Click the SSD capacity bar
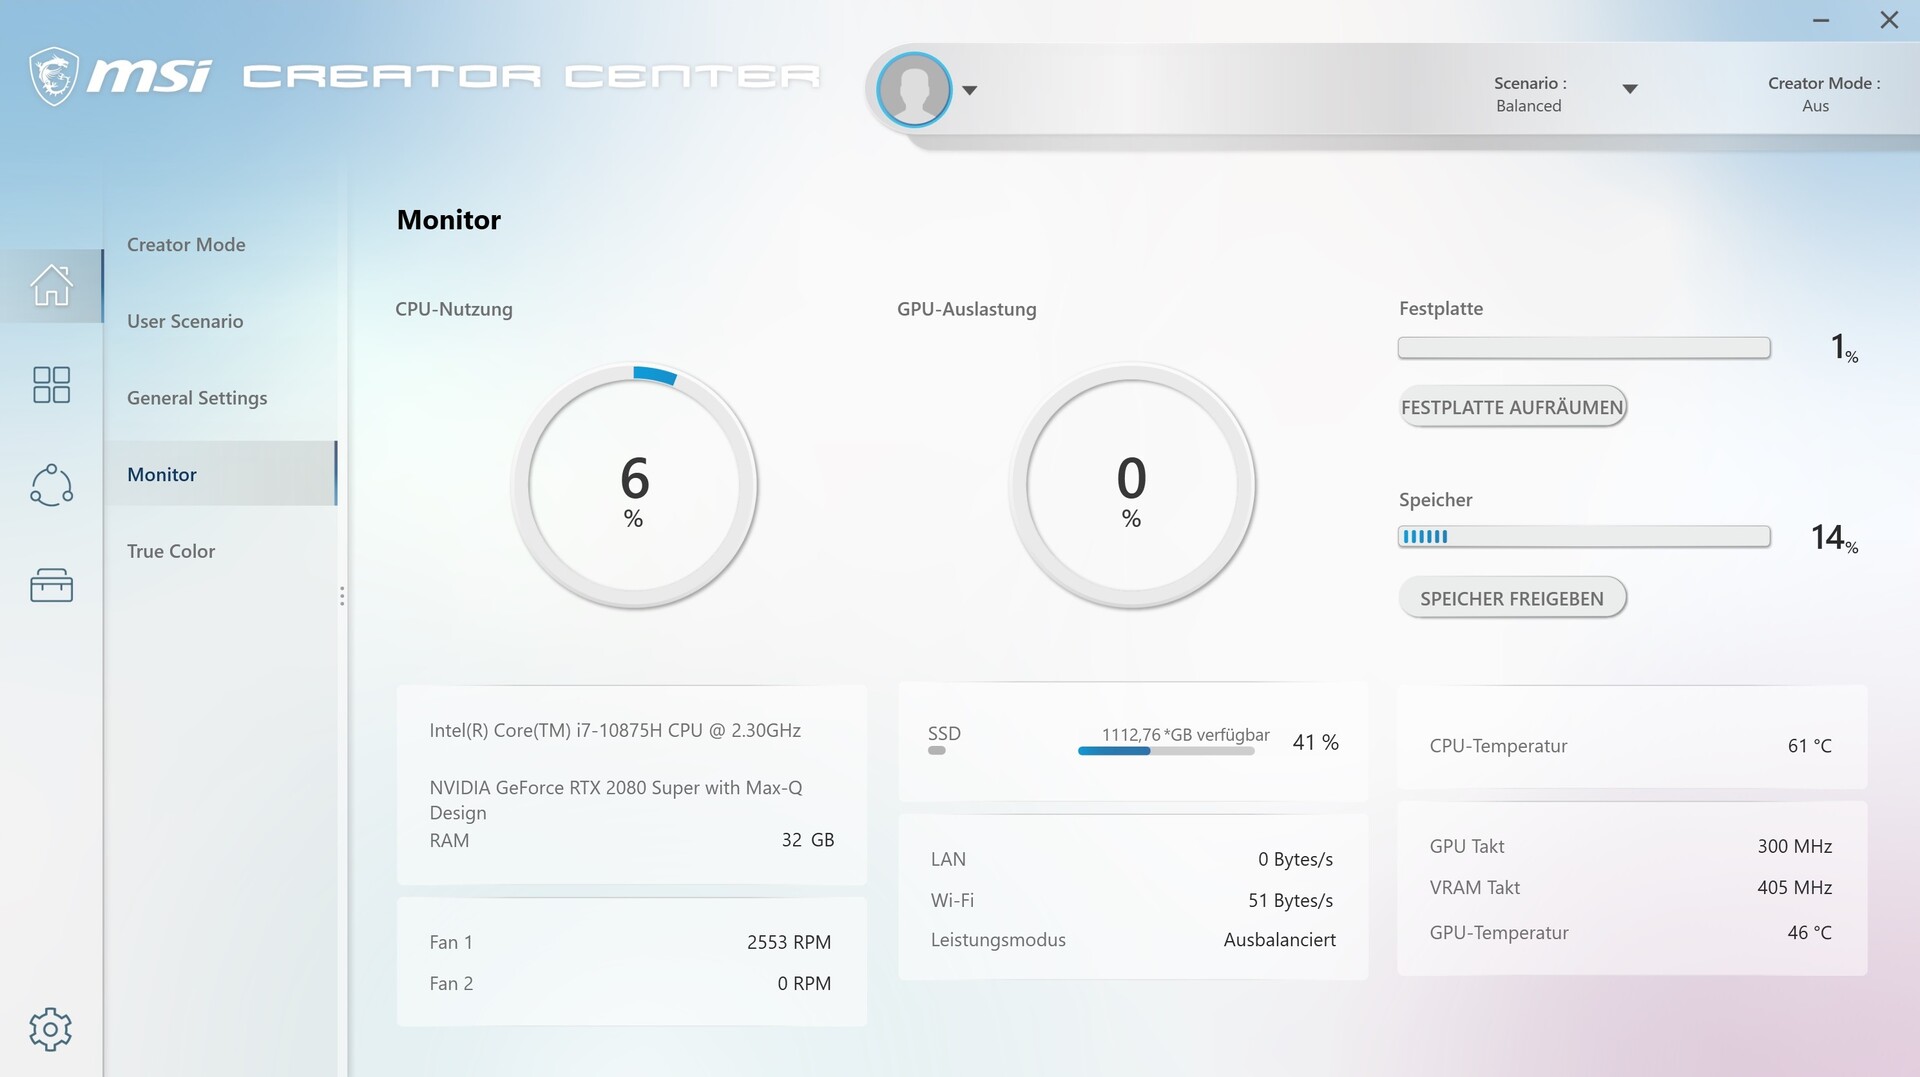This screenshot has width=1920, height=1077. tap(1166, 751)
